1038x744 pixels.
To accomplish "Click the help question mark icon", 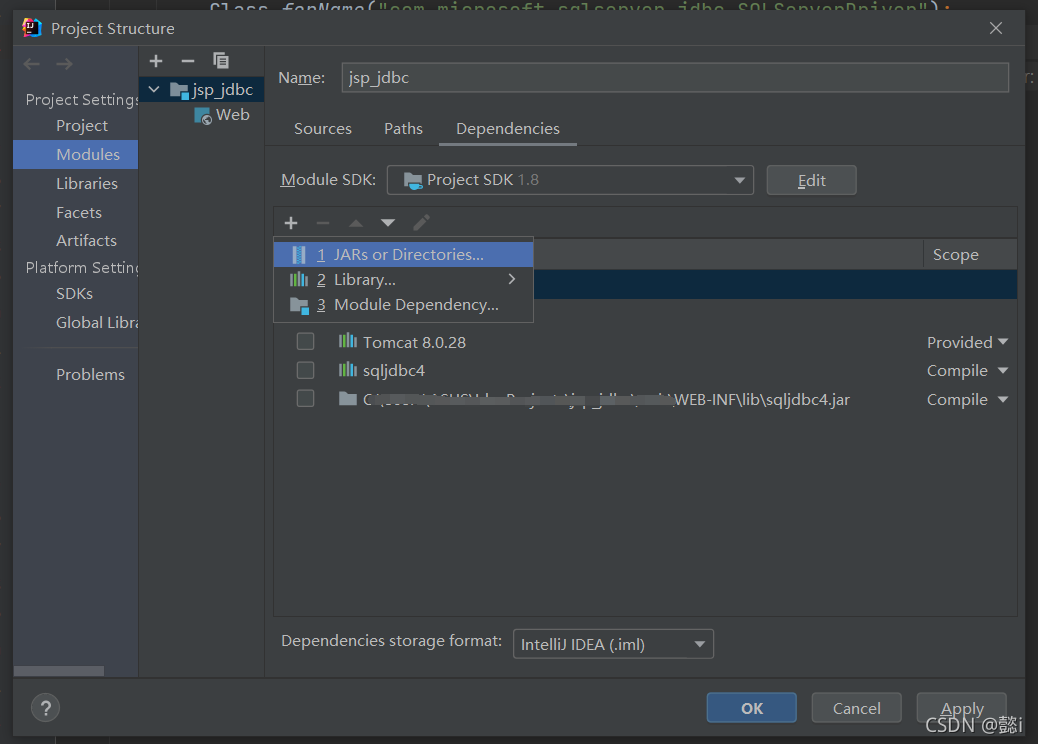I will tap(45, 708).
